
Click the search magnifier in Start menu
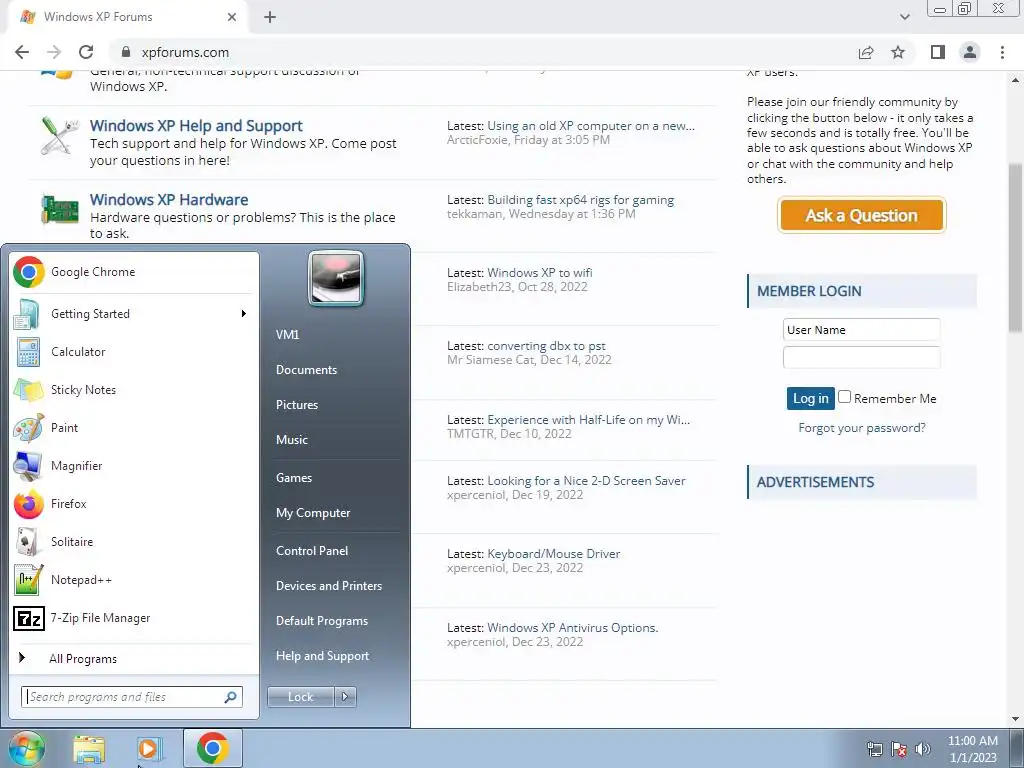pyautogui.click(x=231, y=697)
